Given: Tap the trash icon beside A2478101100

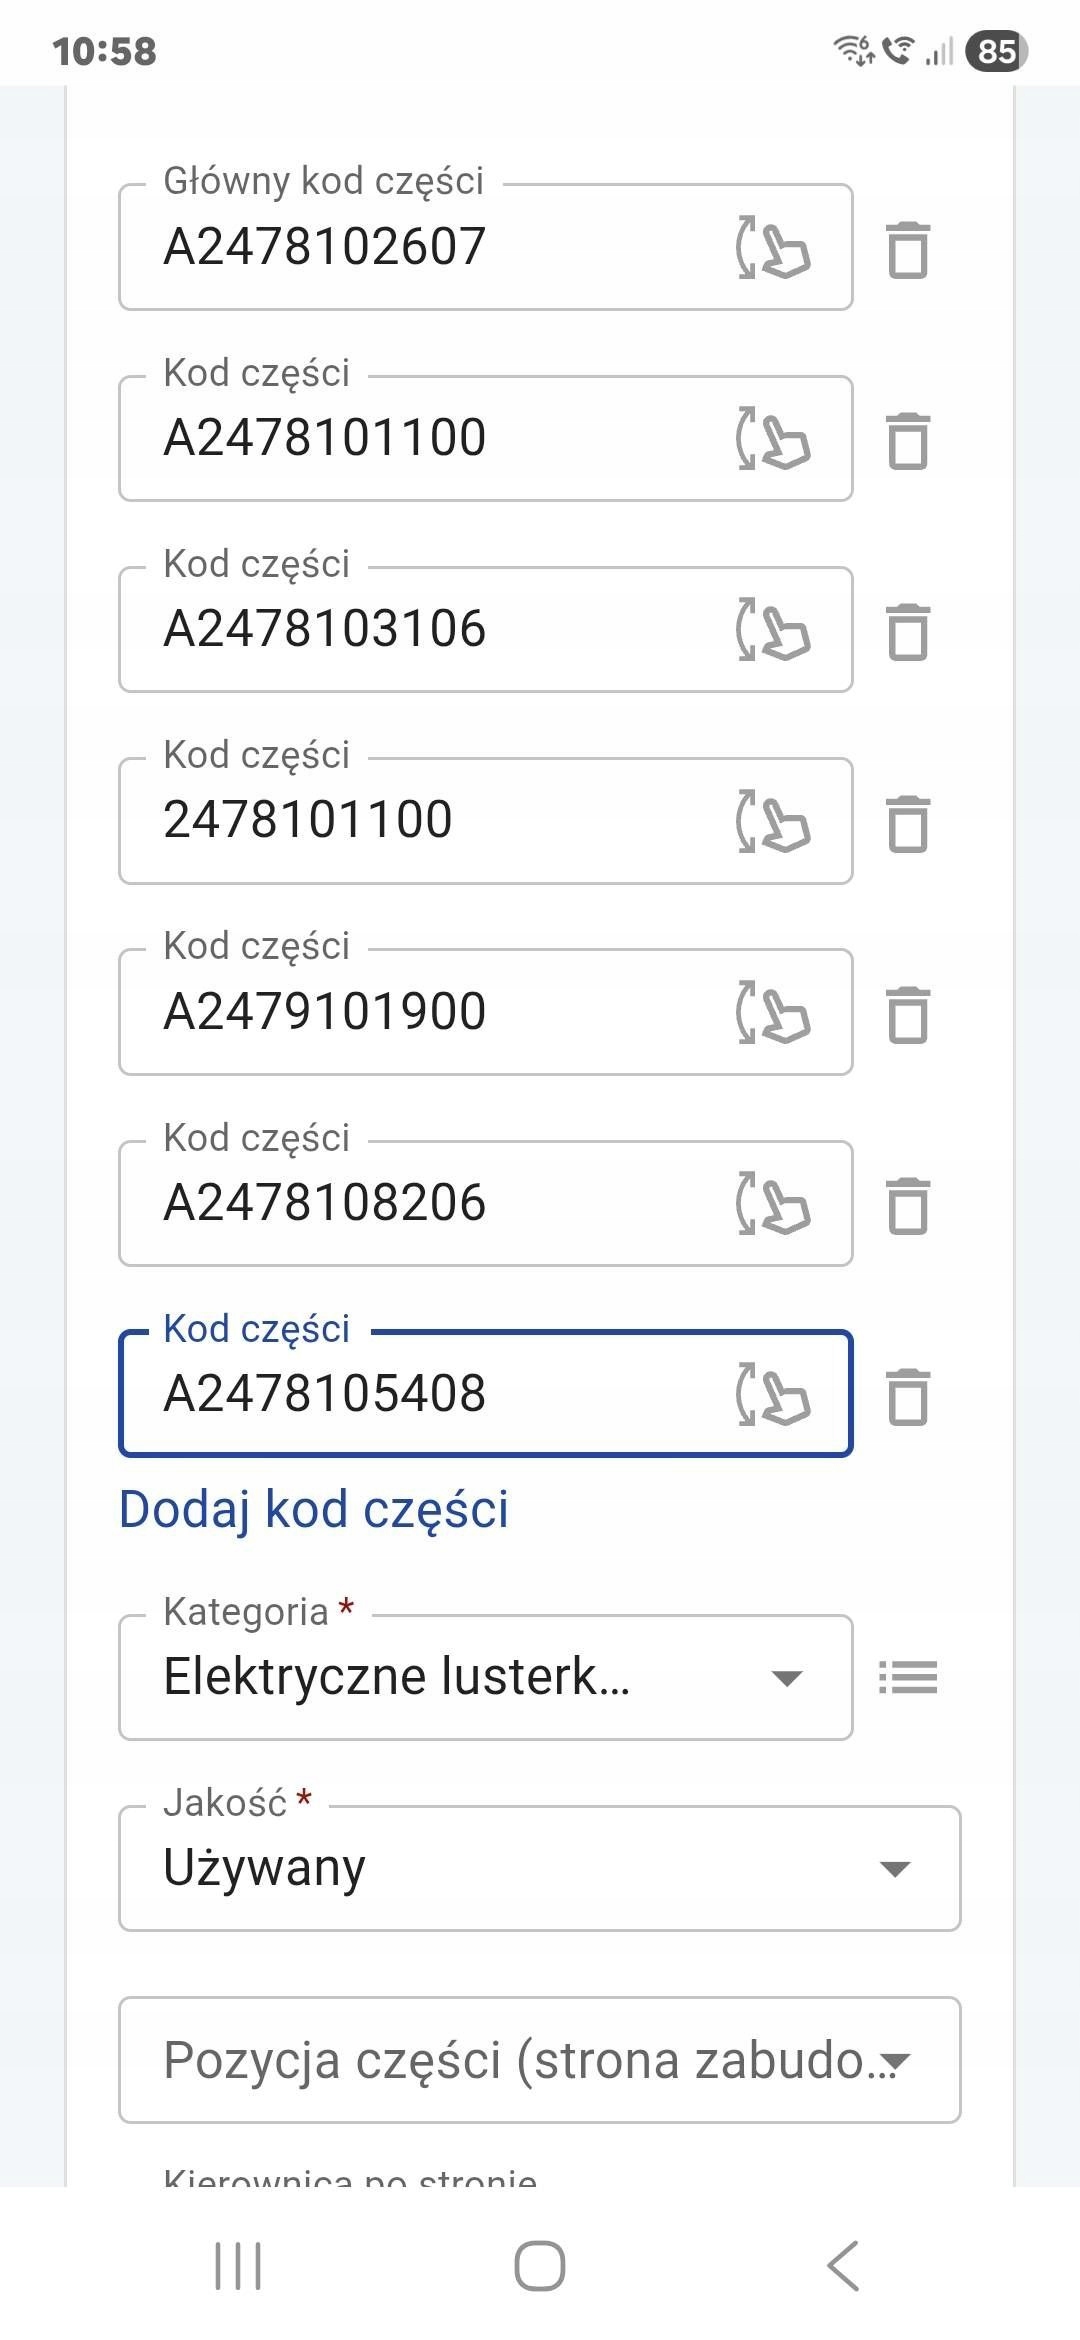Looking at the screenshot, I should 908,440.
